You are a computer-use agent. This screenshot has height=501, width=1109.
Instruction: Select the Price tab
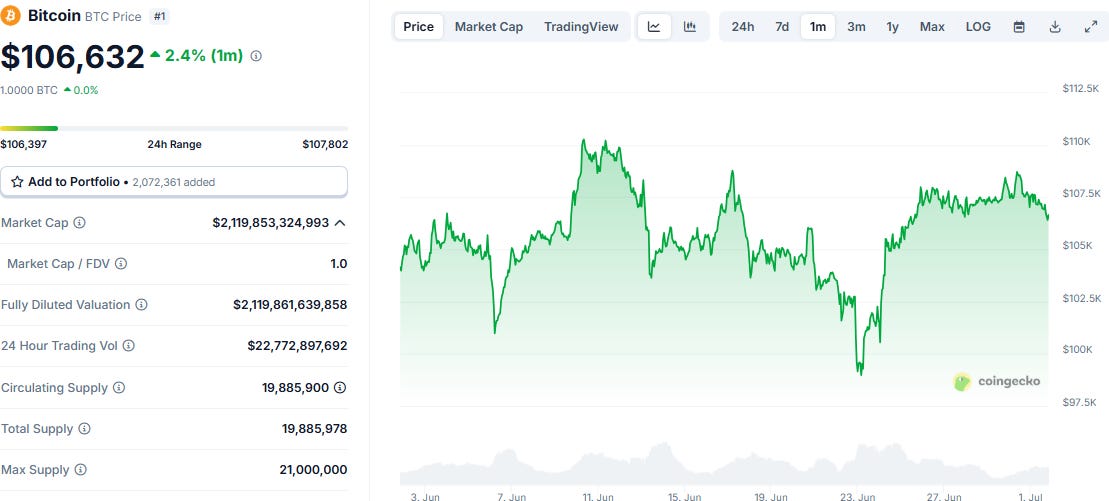coord(419,27)
